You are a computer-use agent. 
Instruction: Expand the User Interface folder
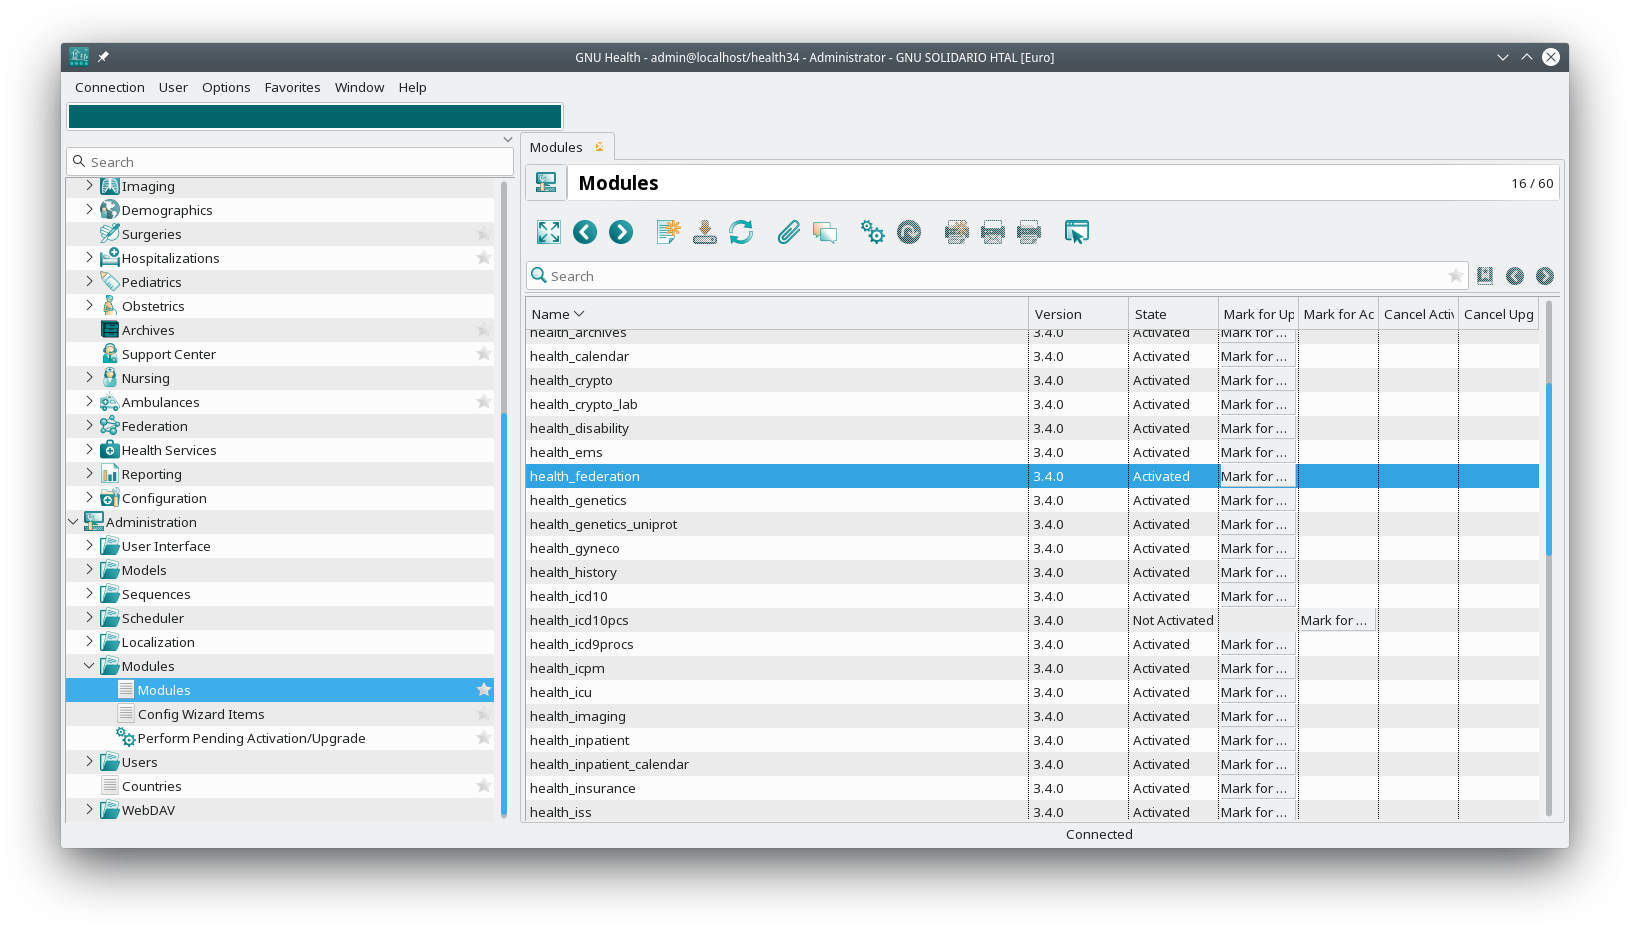click(x=89, y=546)
